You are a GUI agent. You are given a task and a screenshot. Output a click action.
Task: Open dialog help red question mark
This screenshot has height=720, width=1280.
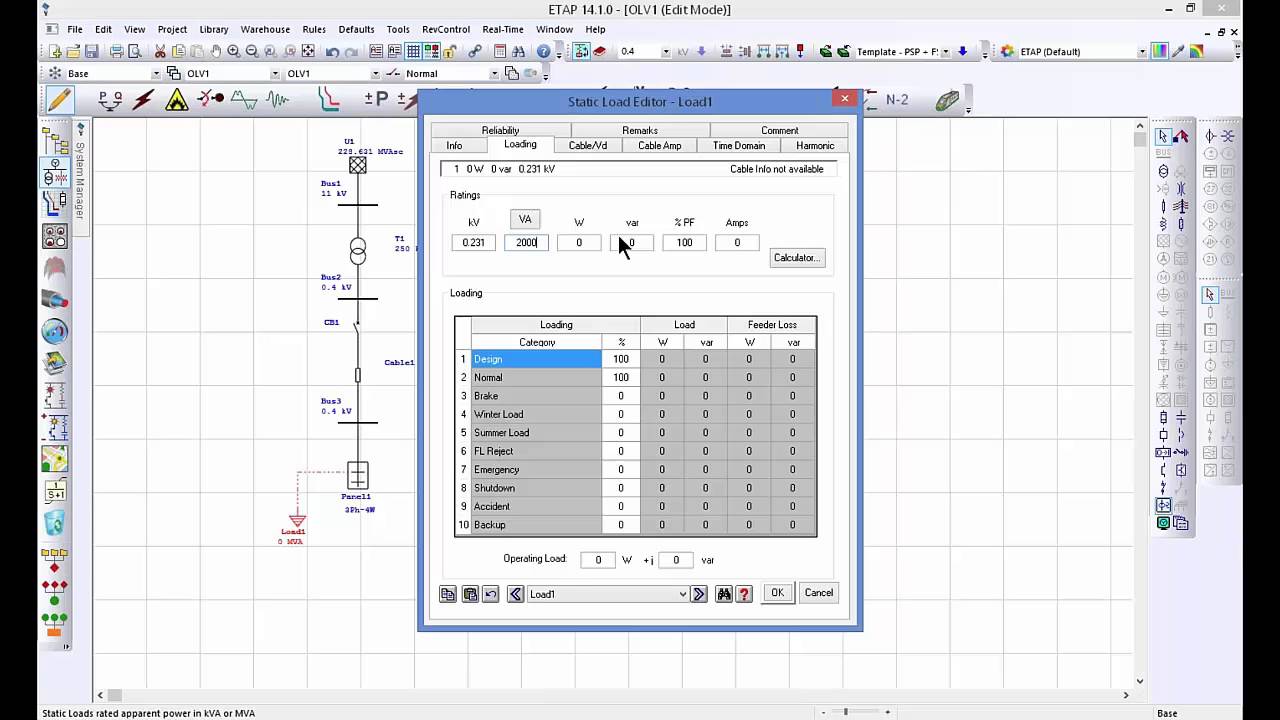tap(744, 594)
